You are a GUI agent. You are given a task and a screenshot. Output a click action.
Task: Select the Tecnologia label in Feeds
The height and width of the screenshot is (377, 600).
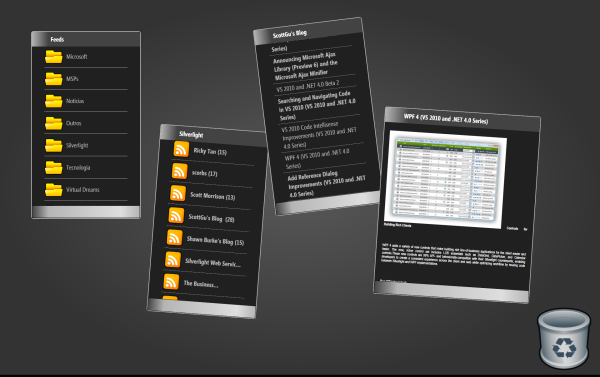tap(78, 168)
